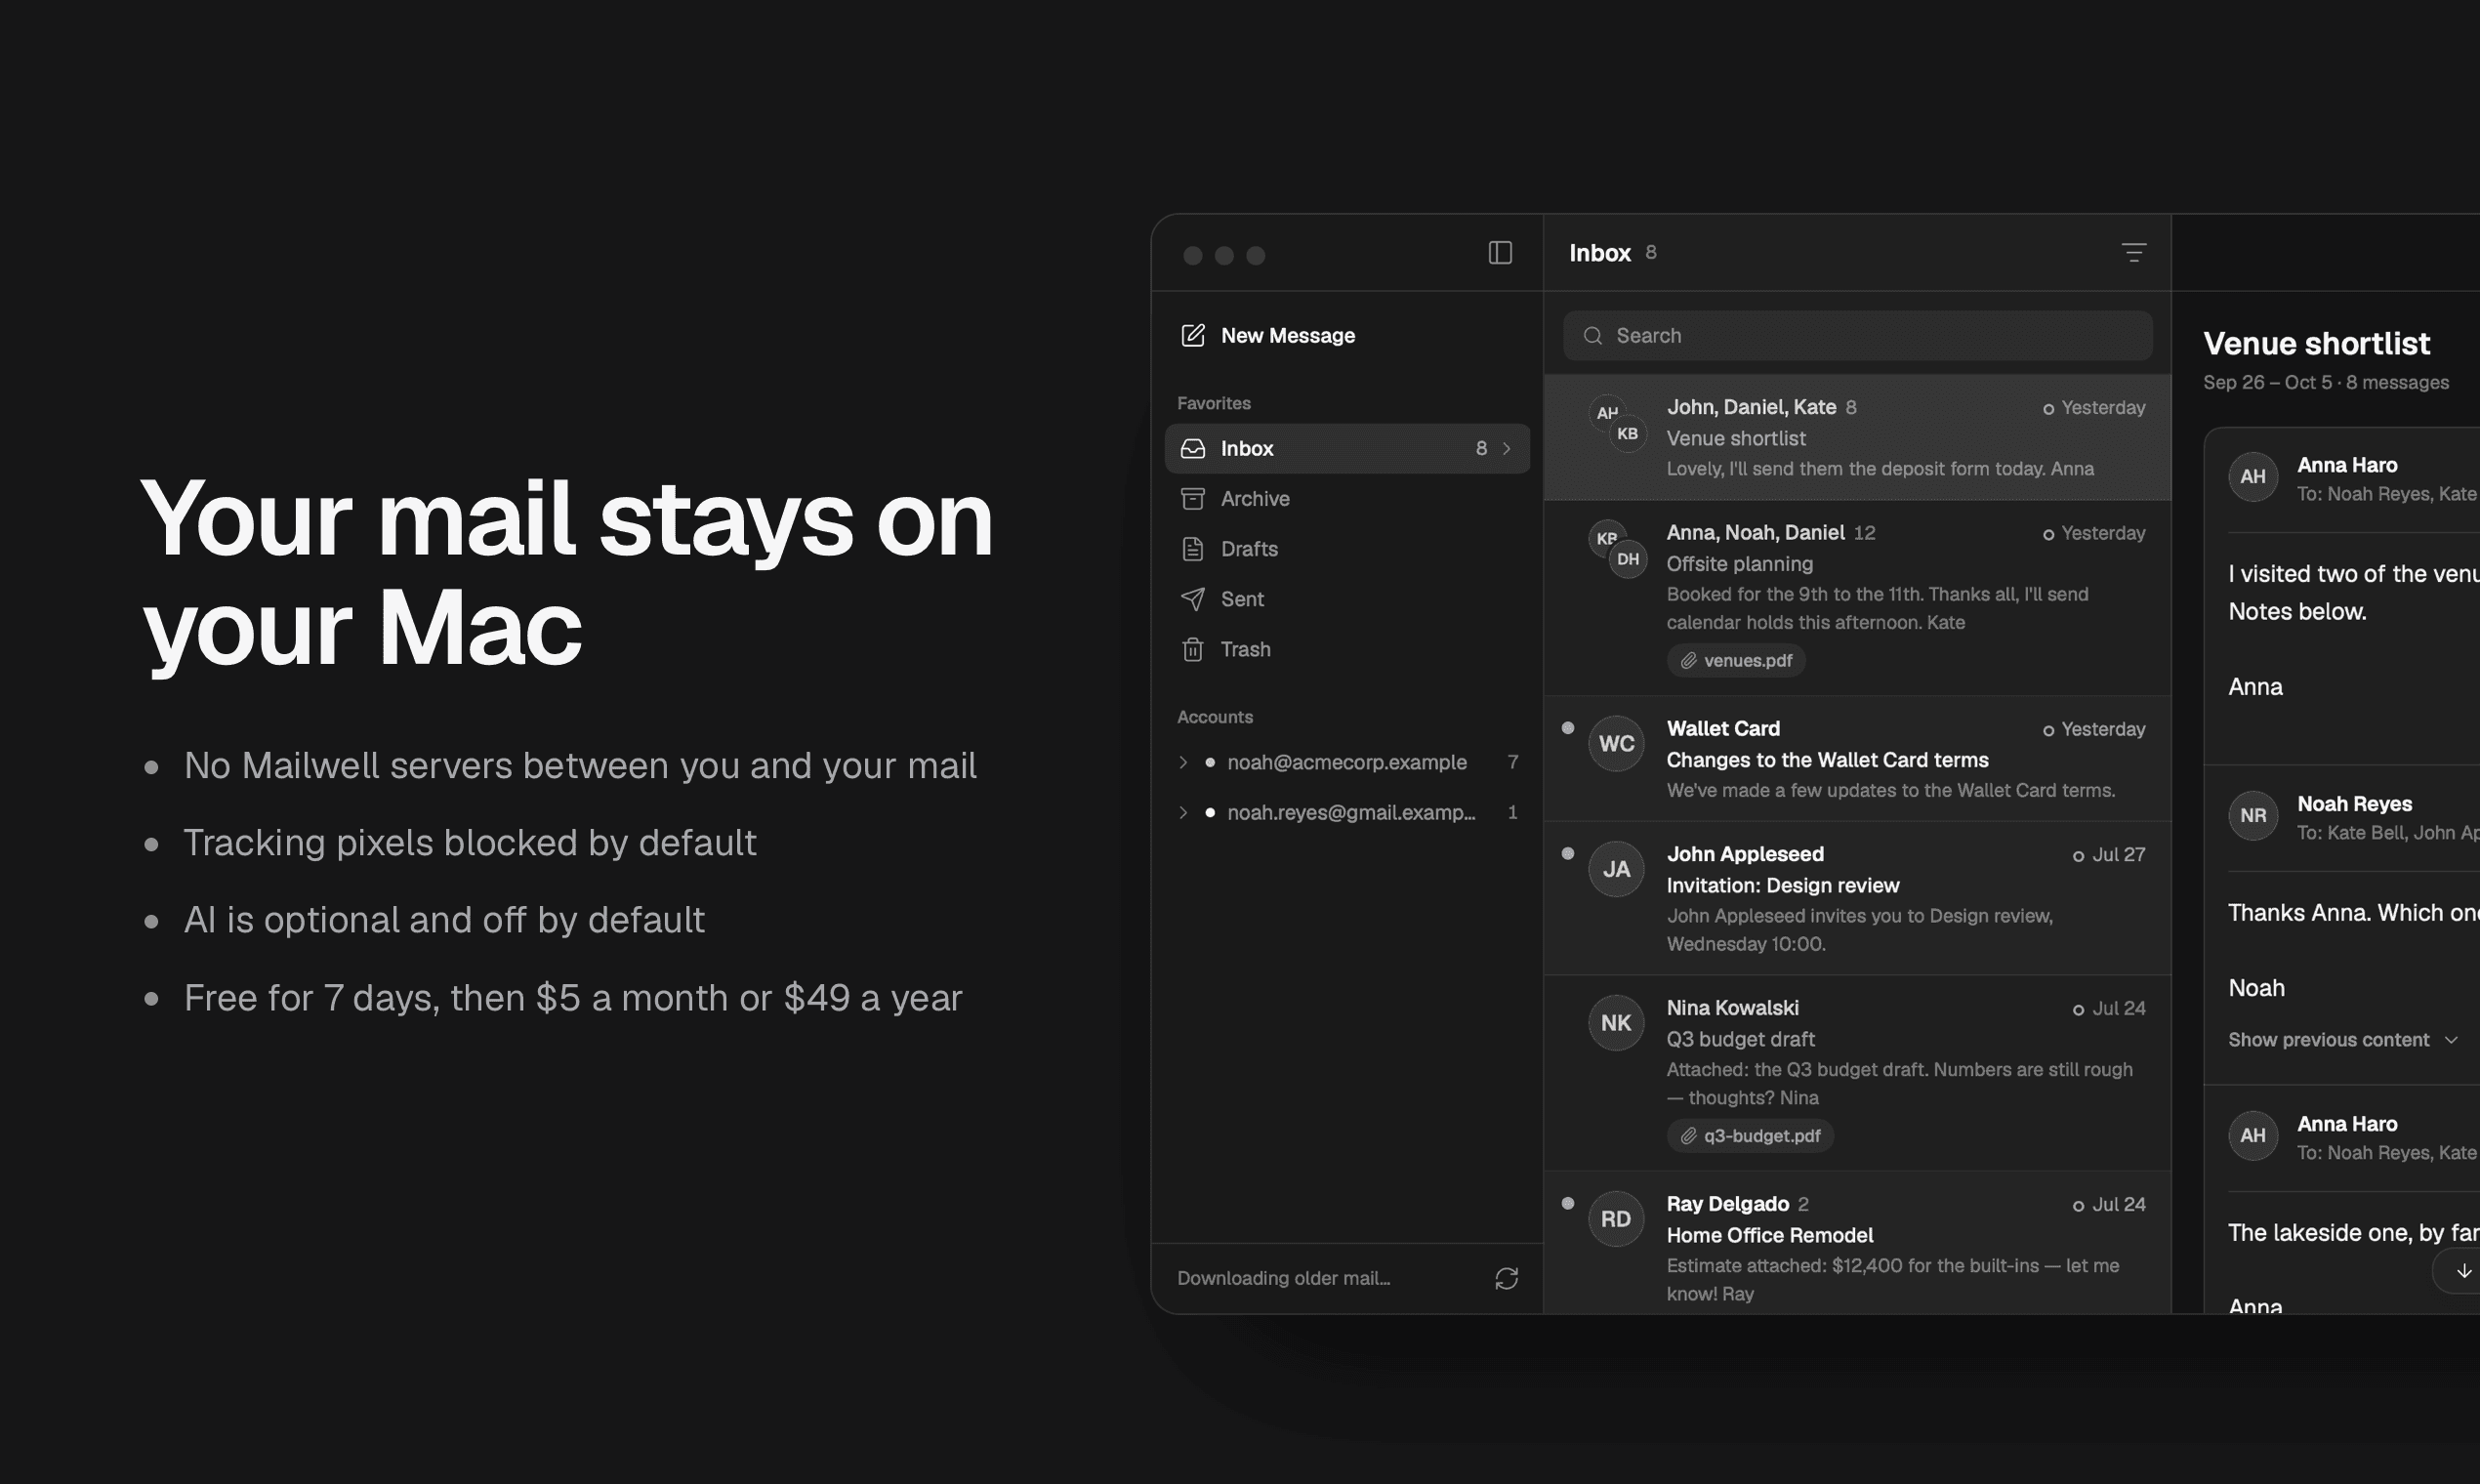Click the New Message compose icon
This screenshot has width=2480, height=1484.
pos(1192,335)
